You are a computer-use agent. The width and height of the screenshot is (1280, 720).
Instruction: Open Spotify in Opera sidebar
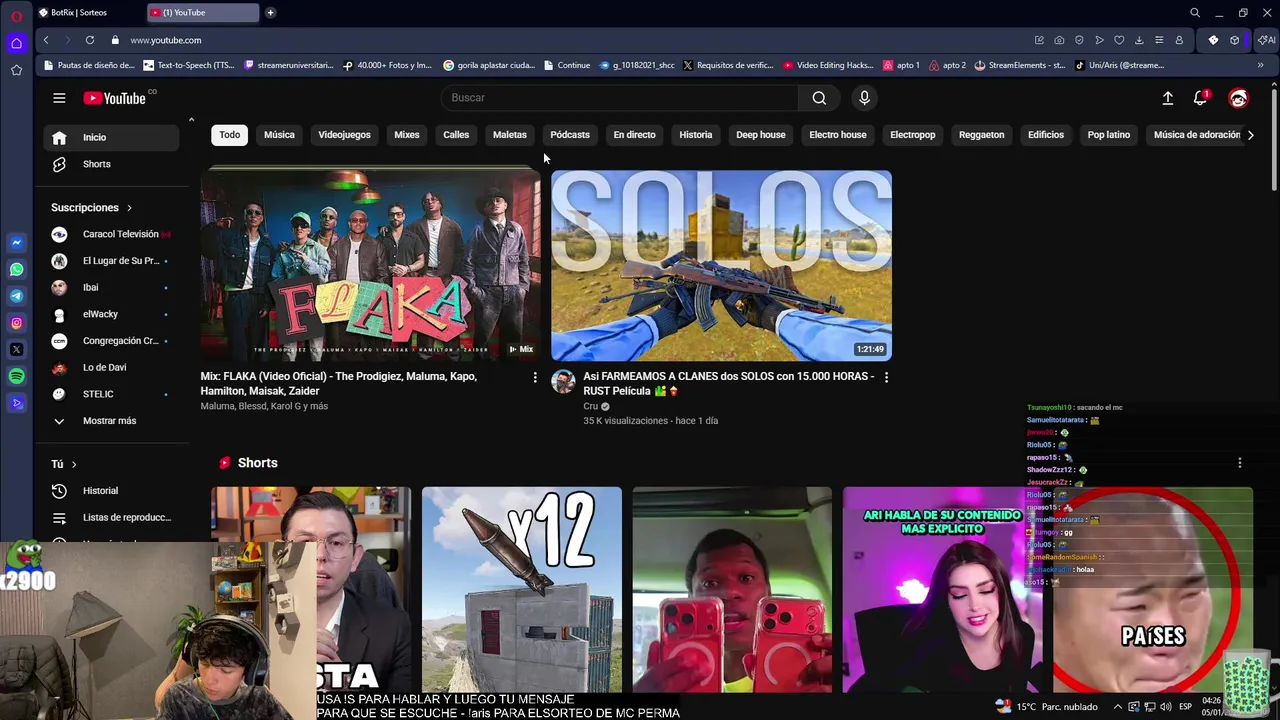[x=16, y=377]
